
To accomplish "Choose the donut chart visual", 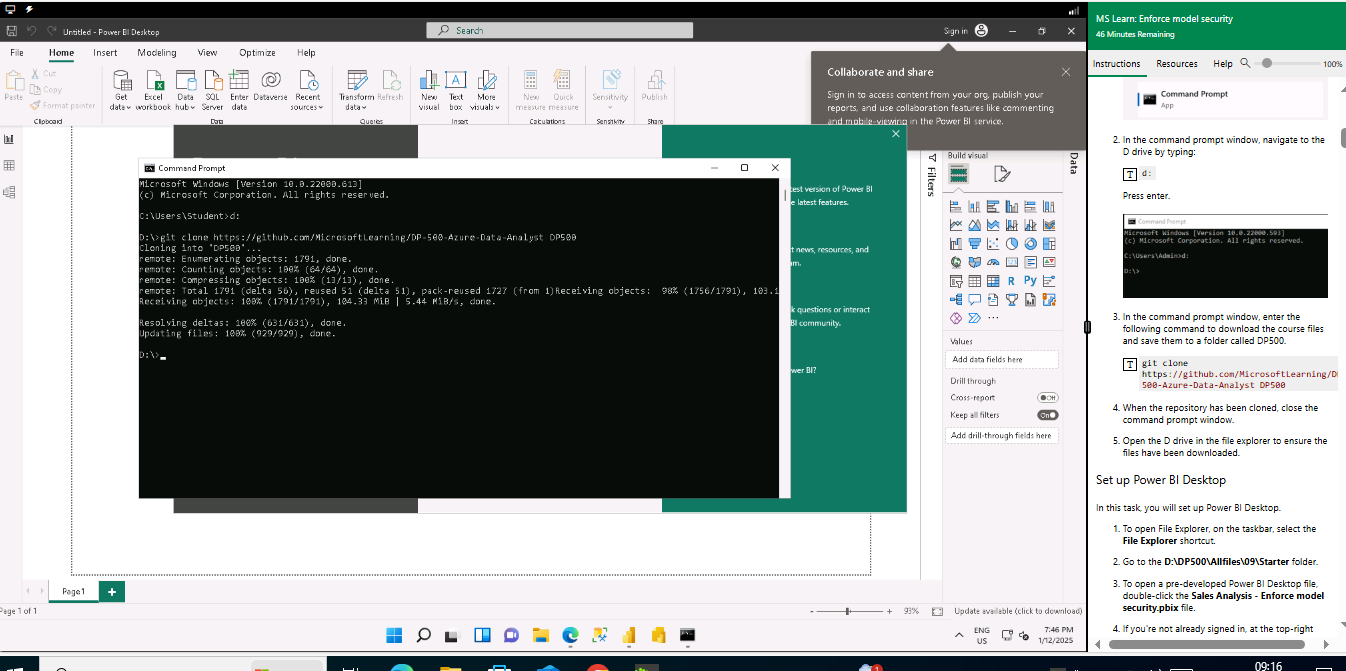I will [1030, 243].
